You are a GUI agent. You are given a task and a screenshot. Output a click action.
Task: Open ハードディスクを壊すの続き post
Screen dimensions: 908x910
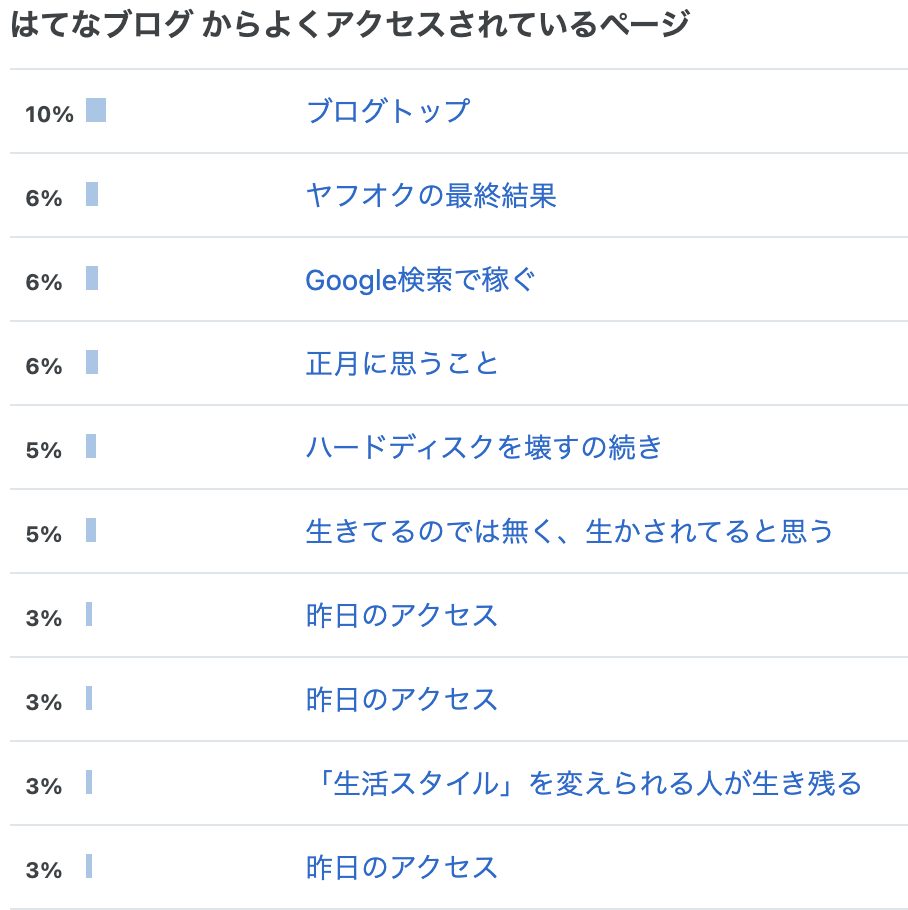tap(484, 447)
